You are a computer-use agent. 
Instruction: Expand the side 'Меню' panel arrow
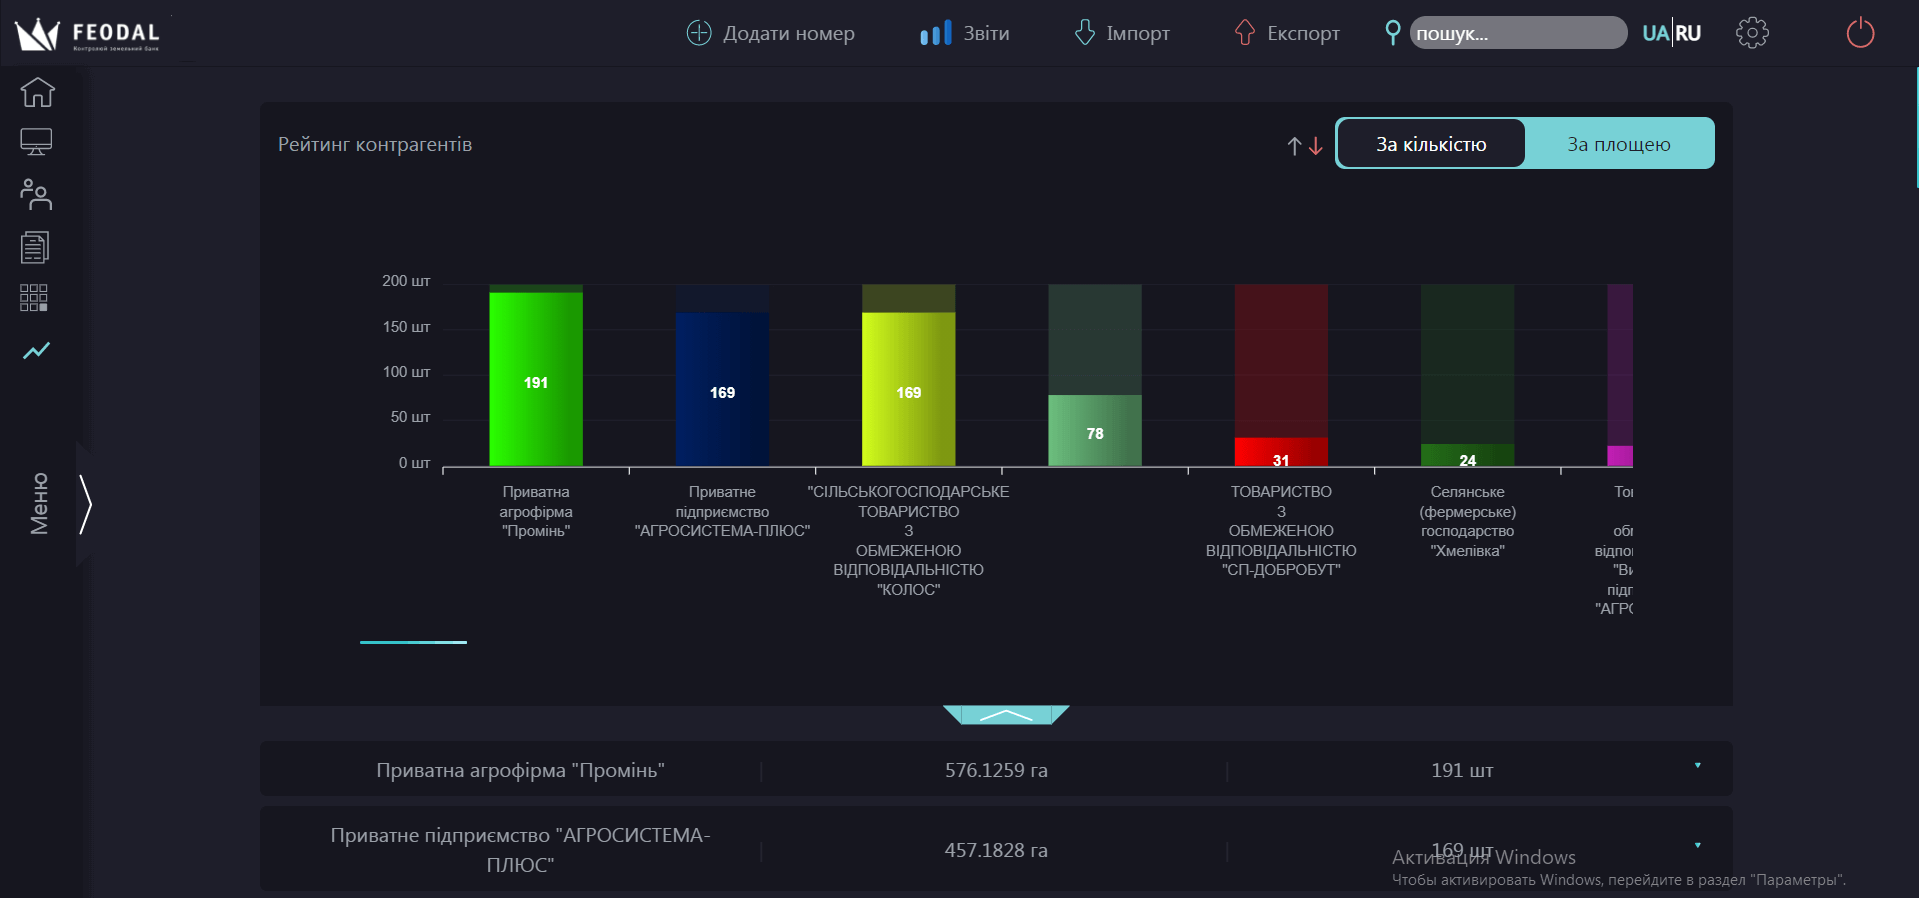pos(86,505)
